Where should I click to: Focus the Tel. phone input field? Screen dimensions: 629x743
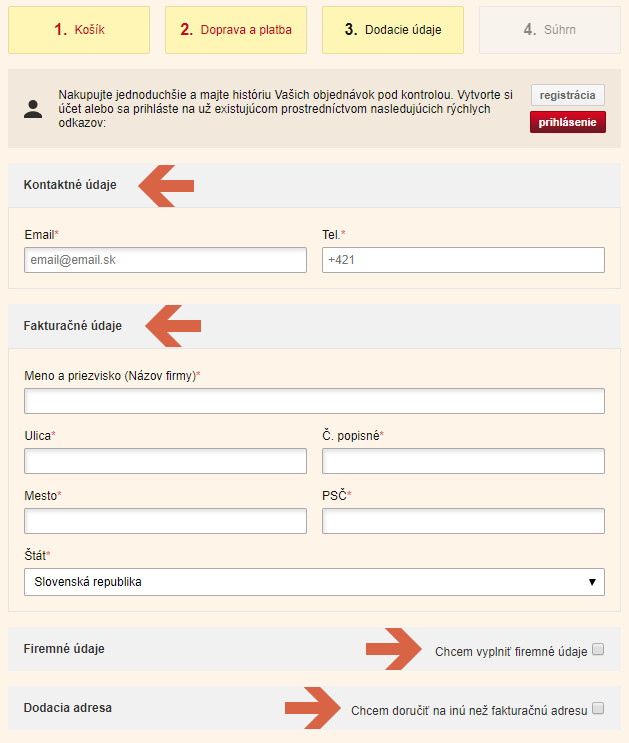(x=464, y=260)
